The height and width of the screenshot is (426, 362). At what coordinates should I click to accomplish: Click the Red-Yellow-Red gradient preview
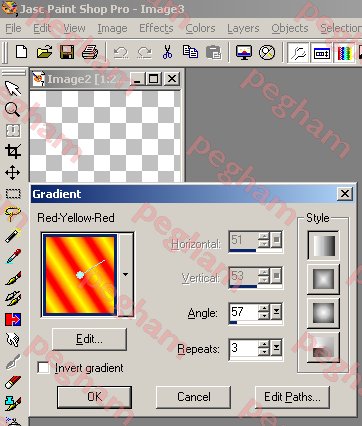(x=79, y=275)
